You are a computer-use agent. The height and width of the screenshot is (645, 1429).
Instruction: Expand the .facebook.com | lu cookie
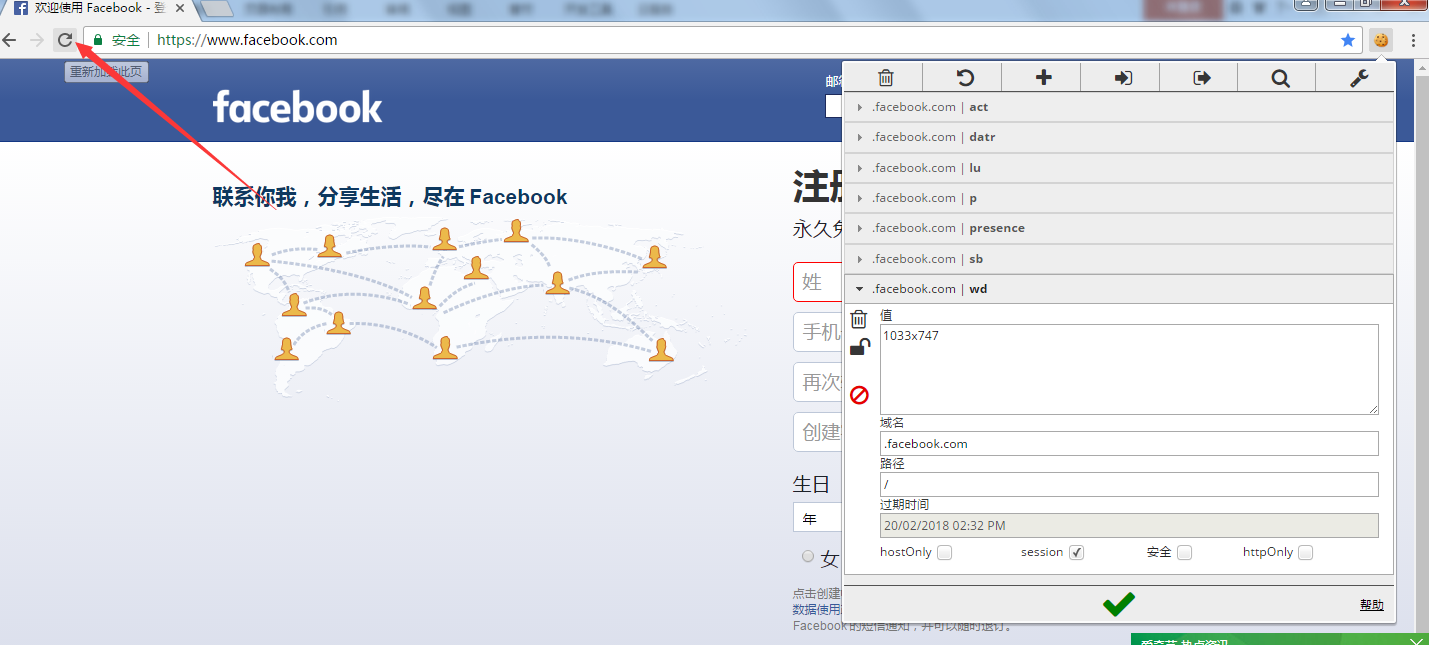click(1119, 168)
